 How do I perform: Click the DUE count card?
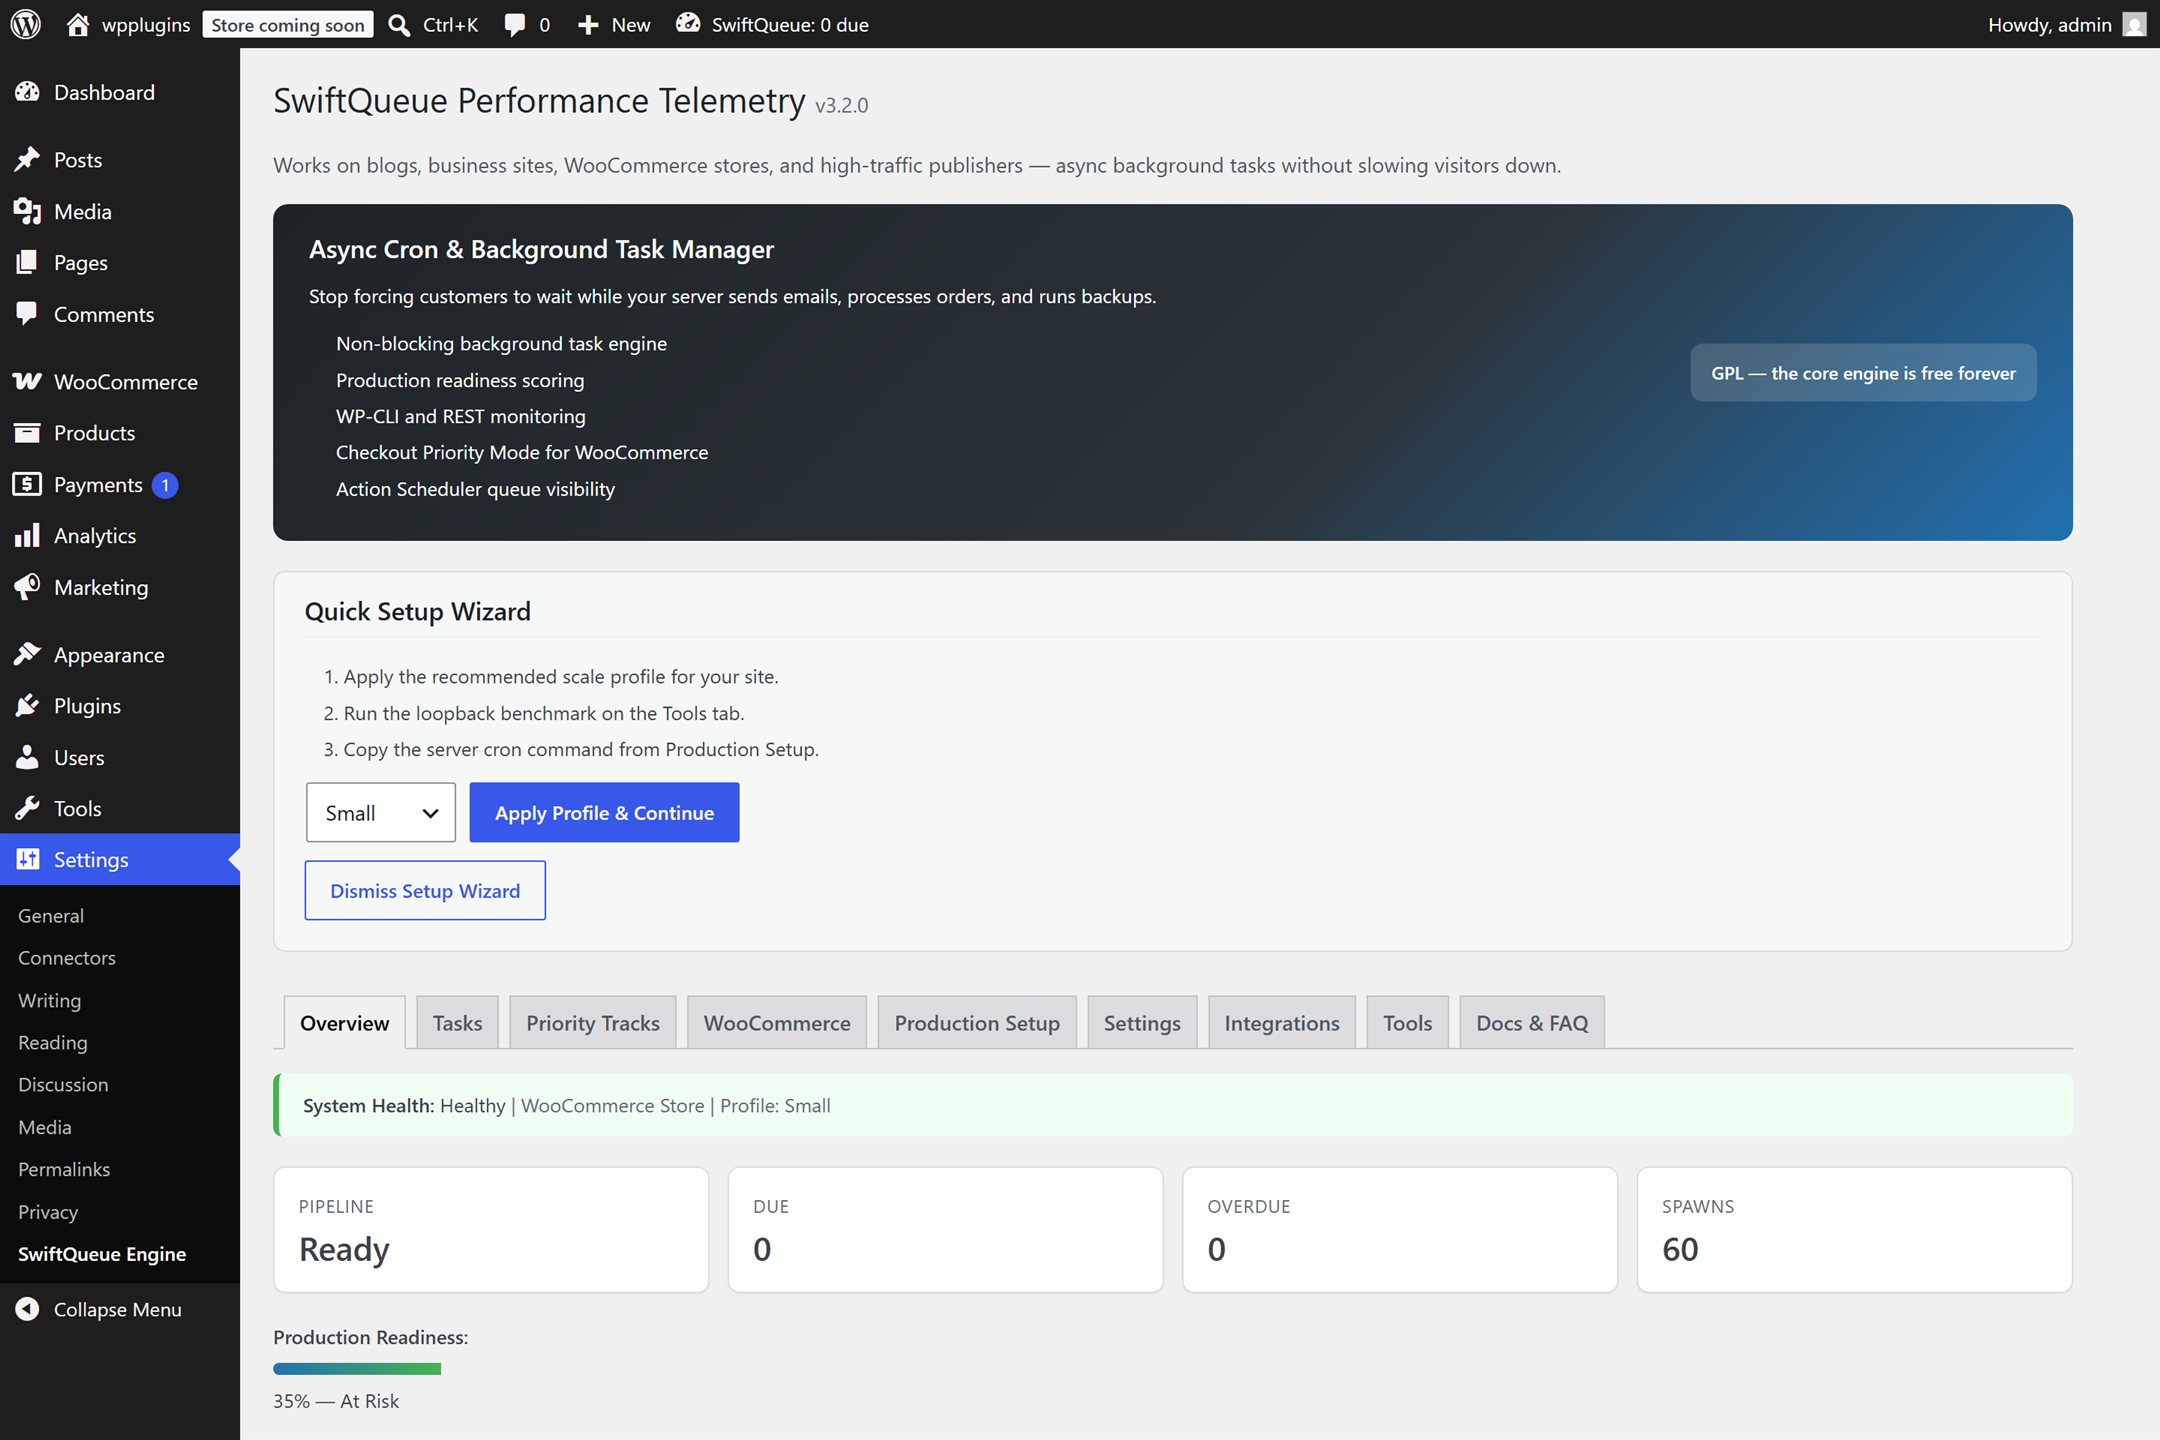click(945, 1229)
